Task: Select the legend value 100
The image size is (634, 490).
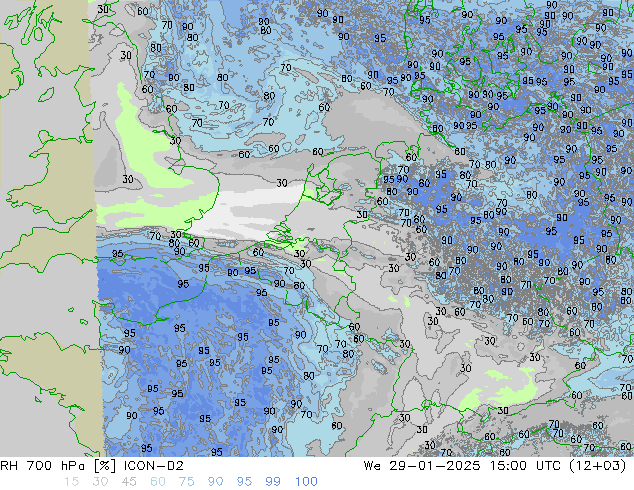Action: (306, 482)
